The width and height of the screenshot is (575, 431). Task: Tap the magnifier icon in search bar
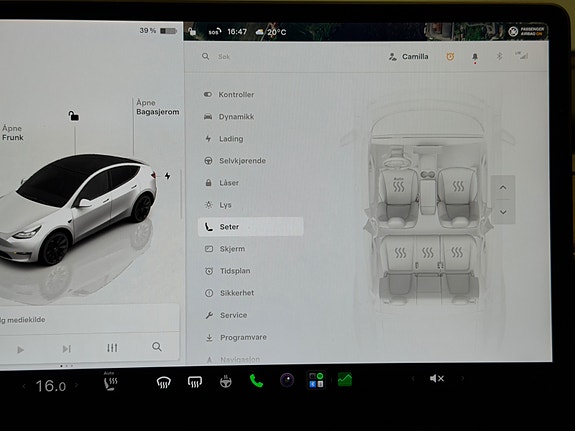tap(206, 56)
